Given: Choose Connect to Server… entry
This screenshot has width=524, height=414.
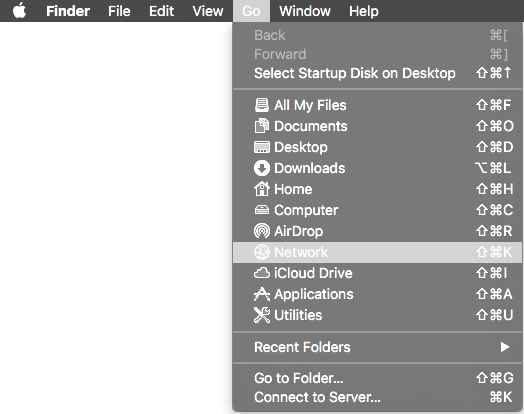Looking at the screenshot, I should click(x=377, y=397).
